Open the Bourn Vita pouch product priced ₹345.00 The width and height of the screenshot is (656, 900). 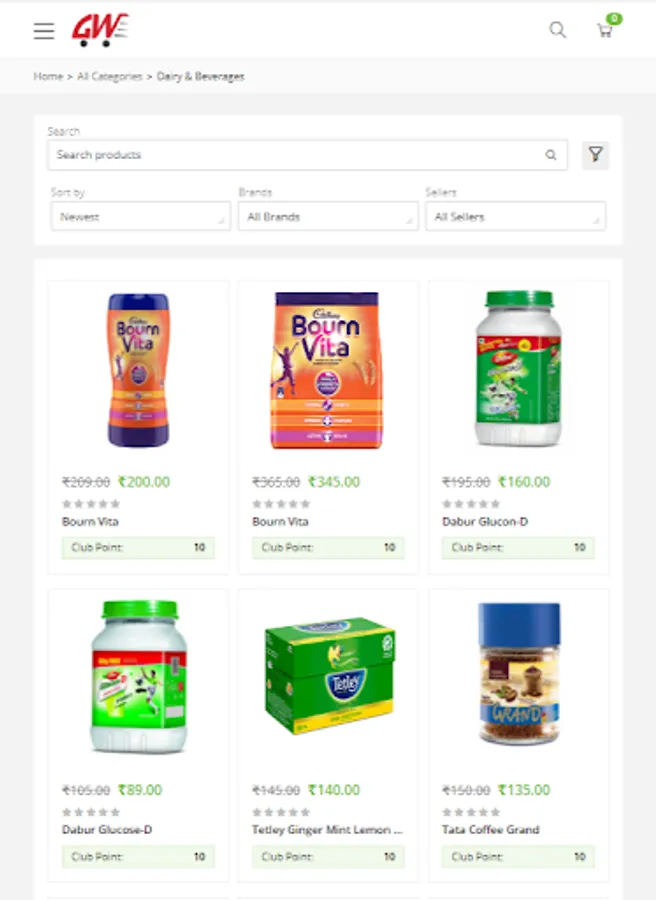327,370
